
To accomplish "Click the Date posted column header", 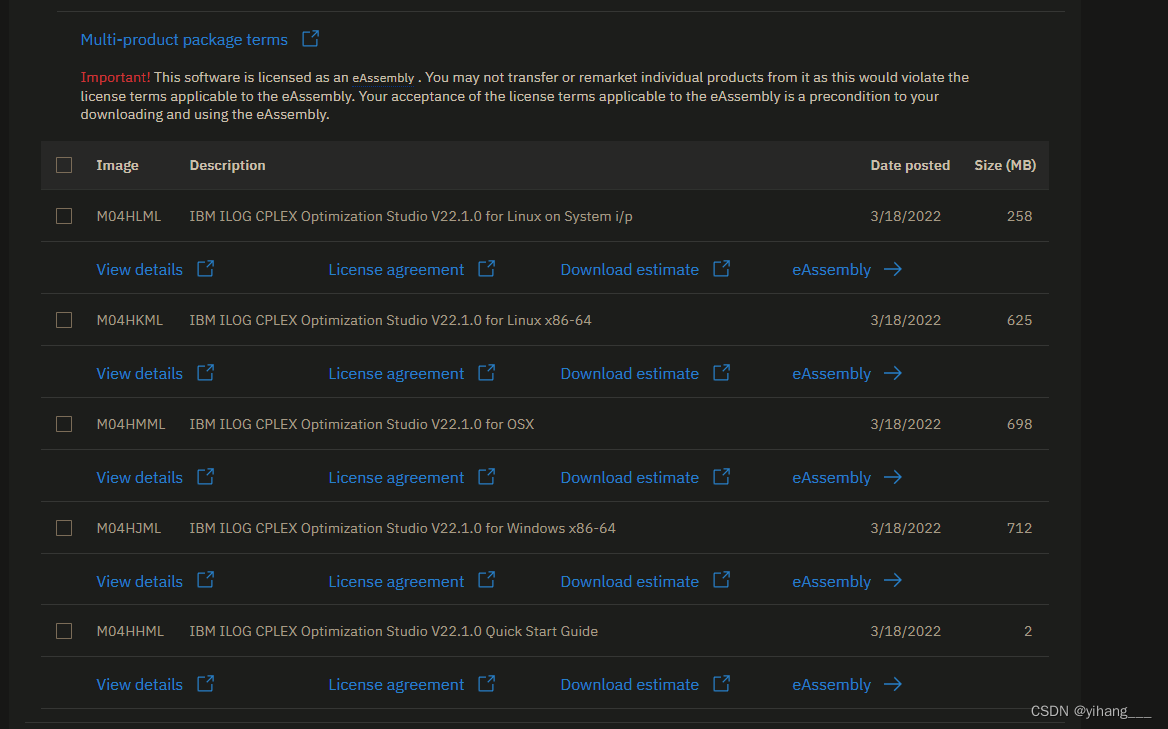I will point(910,165).
